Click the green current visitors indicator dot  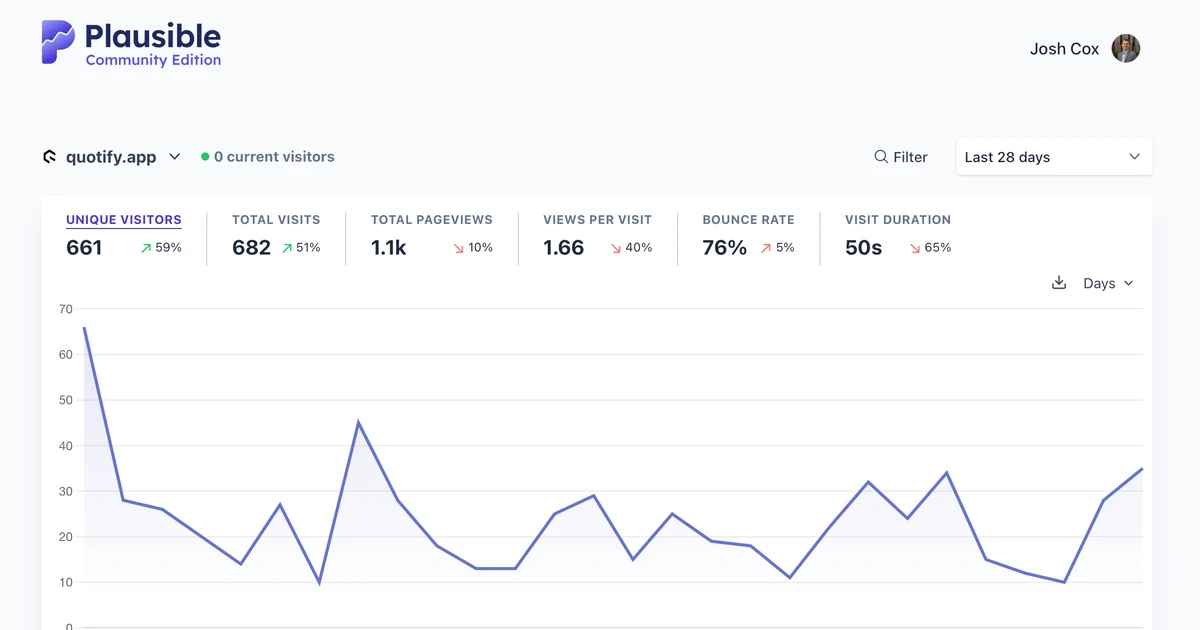tap(205, 157)
